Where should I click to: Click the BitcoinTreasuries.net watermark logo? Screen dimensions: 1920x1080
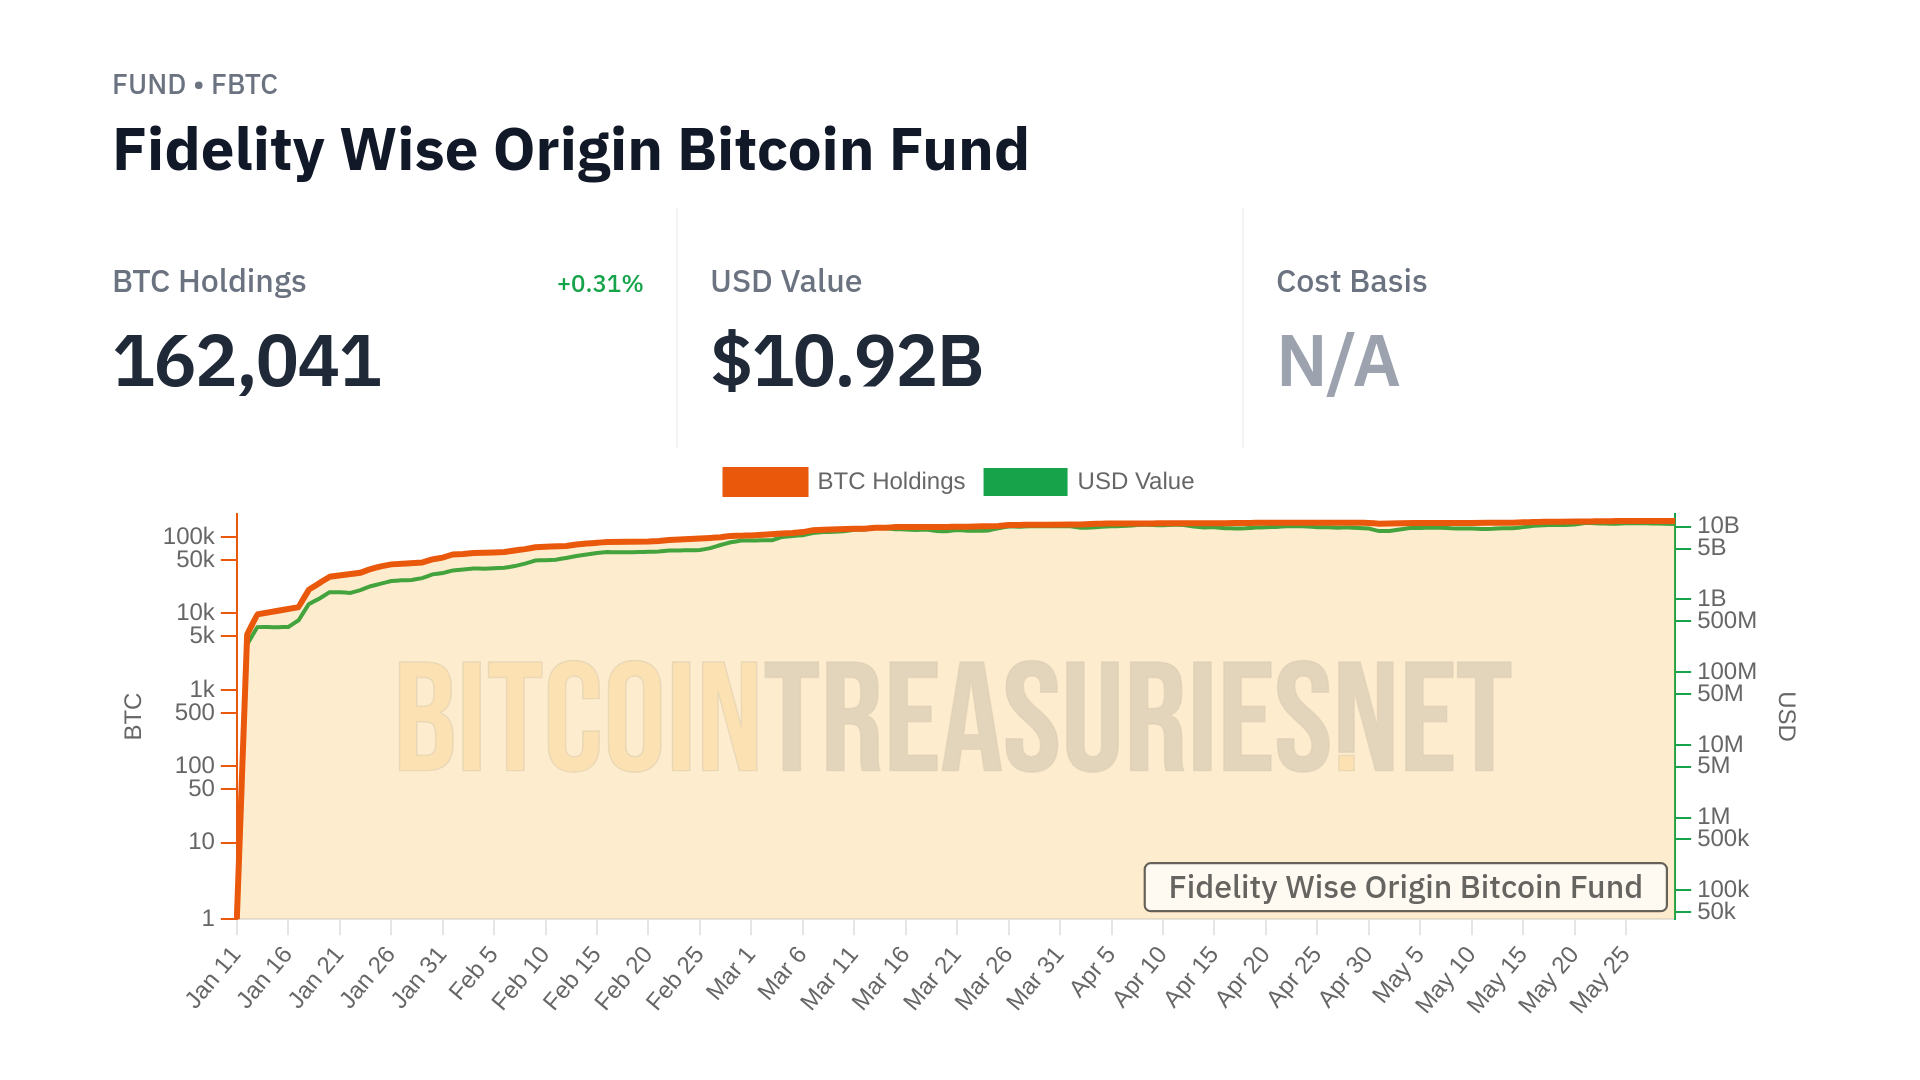point(953,717)
